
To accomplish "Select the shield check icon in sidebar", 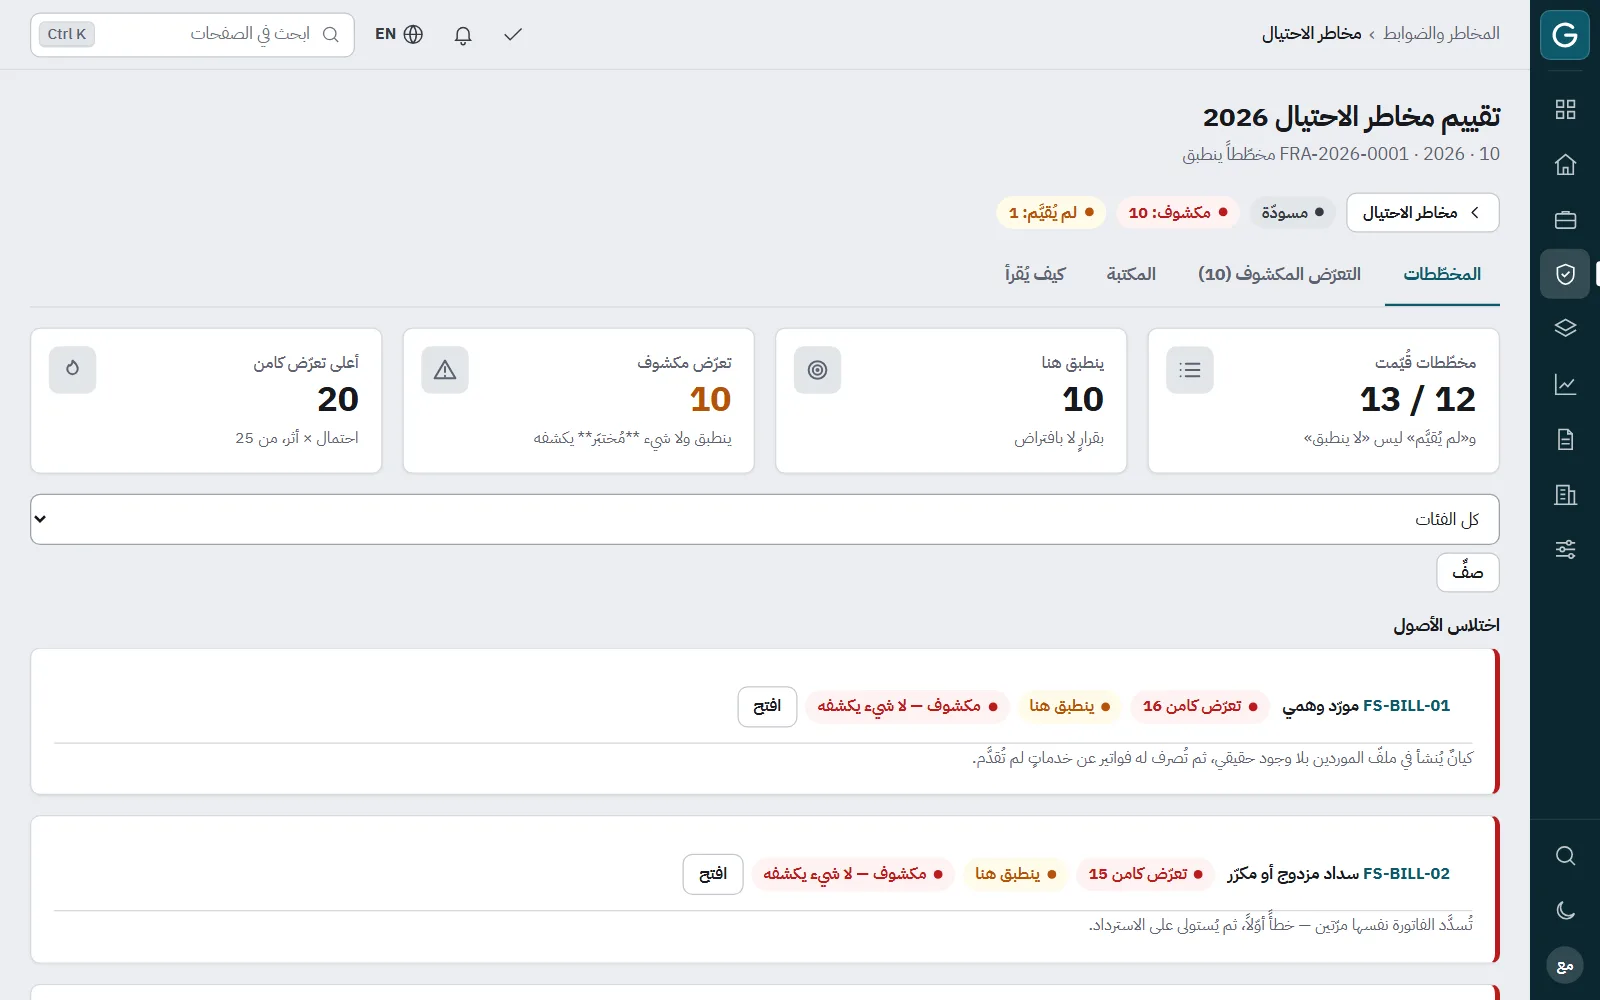I will pos(1565,274).
